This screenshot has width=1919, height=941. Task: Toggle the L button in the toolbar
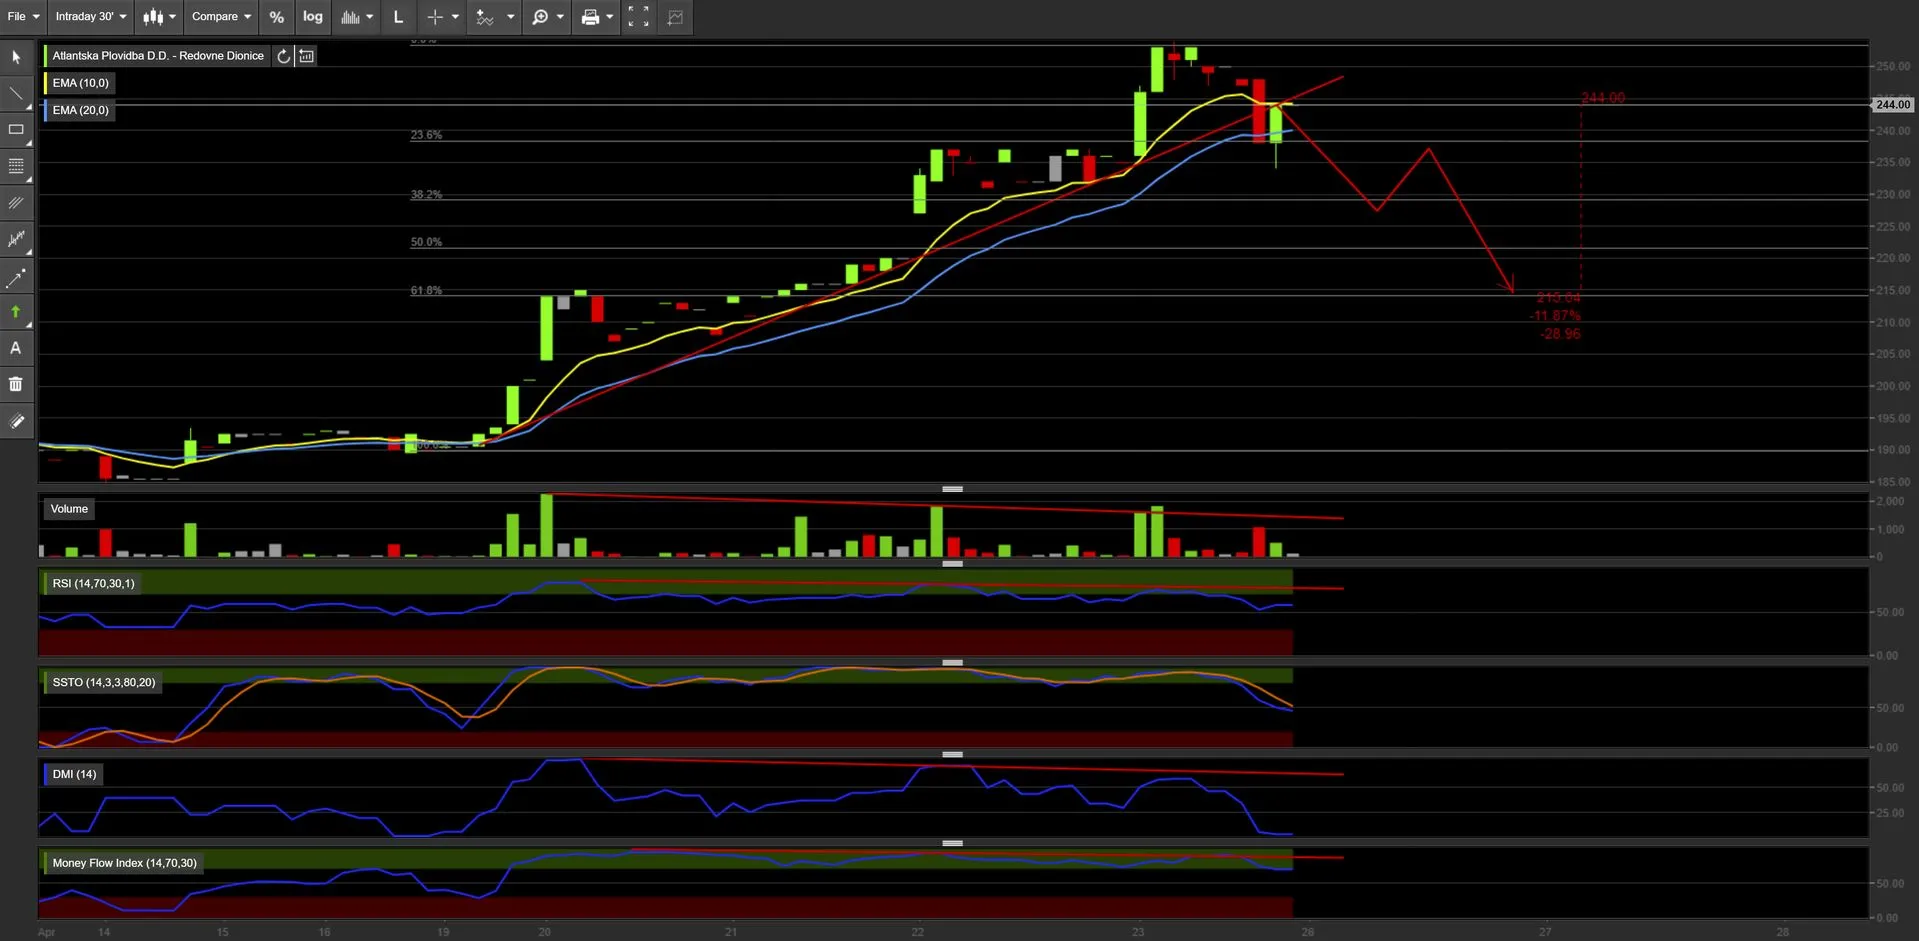[398, 17]
